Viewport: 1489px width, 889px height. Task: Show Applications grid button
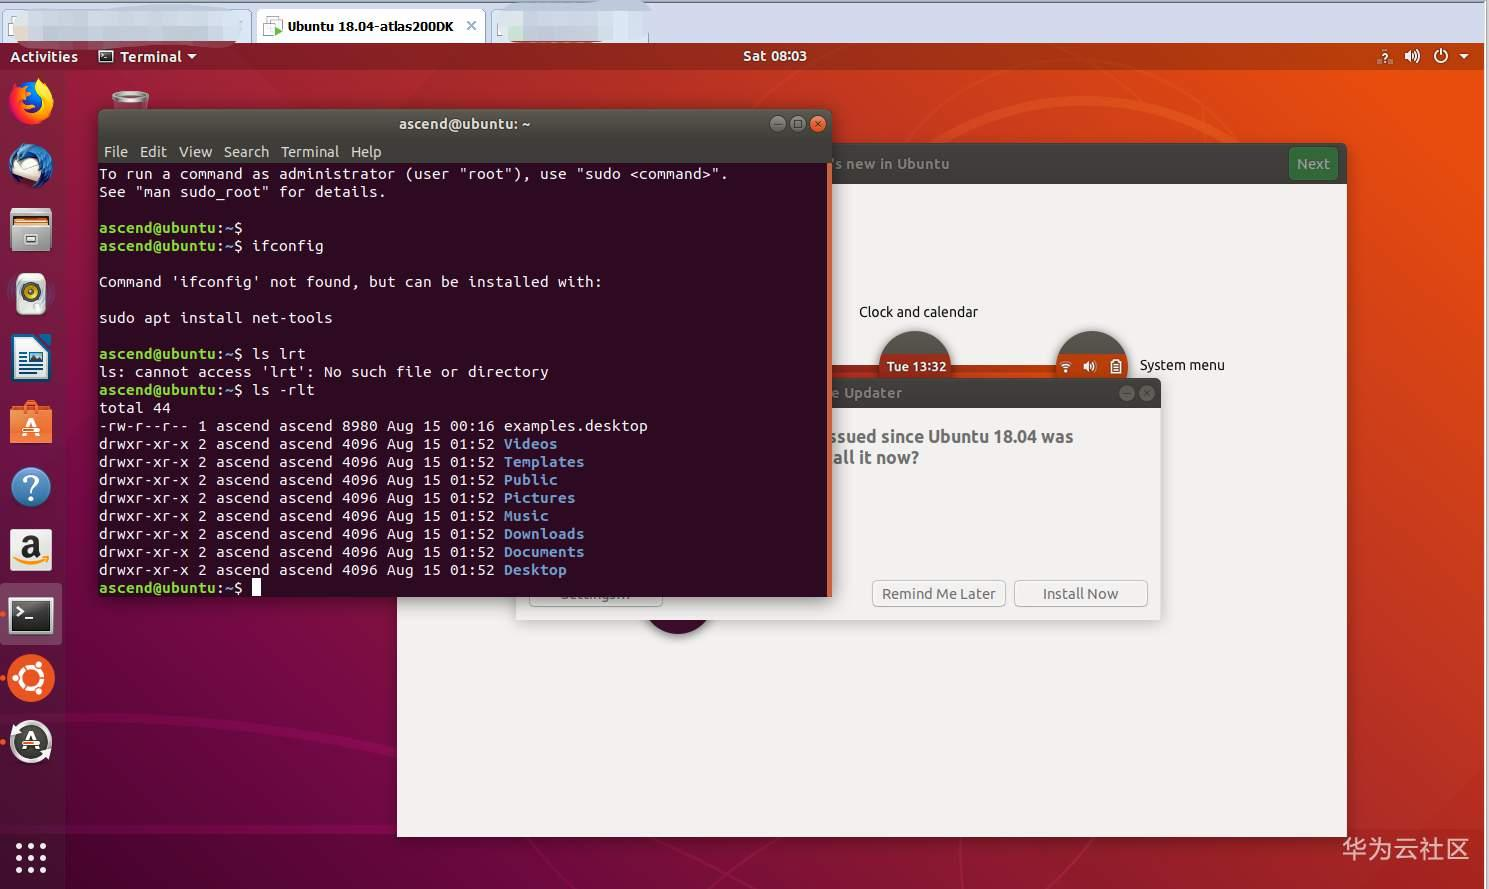point(31,857)
